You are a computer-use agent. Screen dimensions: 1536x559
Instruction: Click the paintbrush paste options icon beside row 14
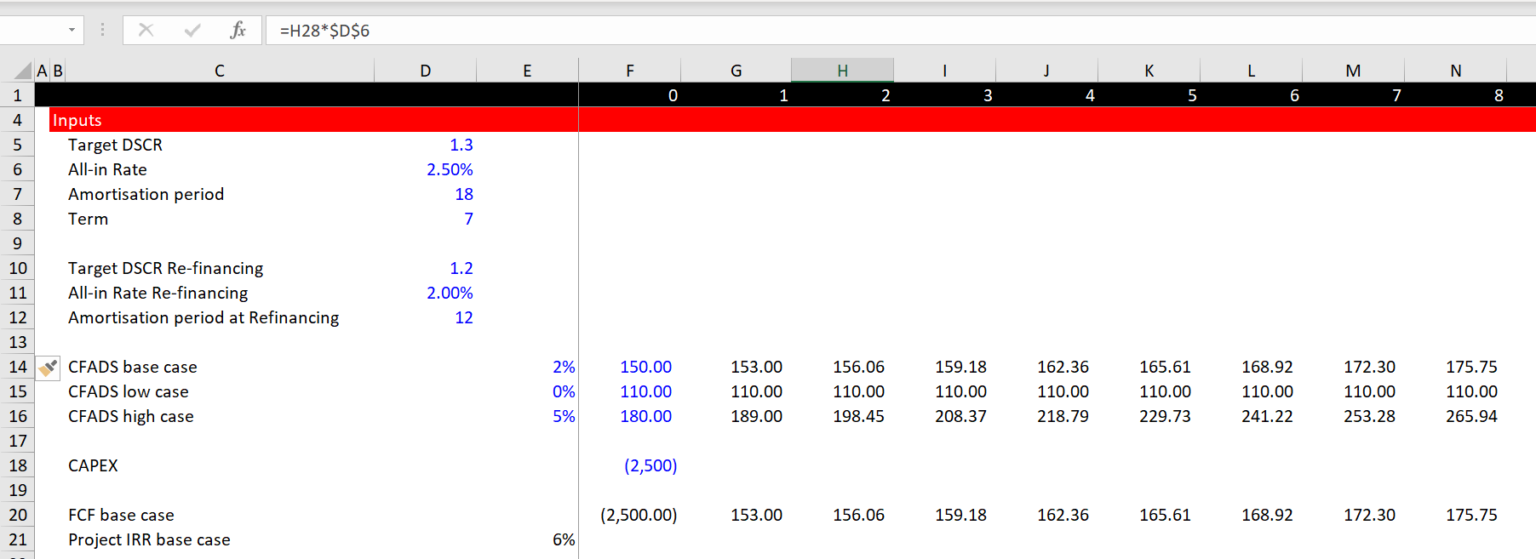click(x=47, y=367)
